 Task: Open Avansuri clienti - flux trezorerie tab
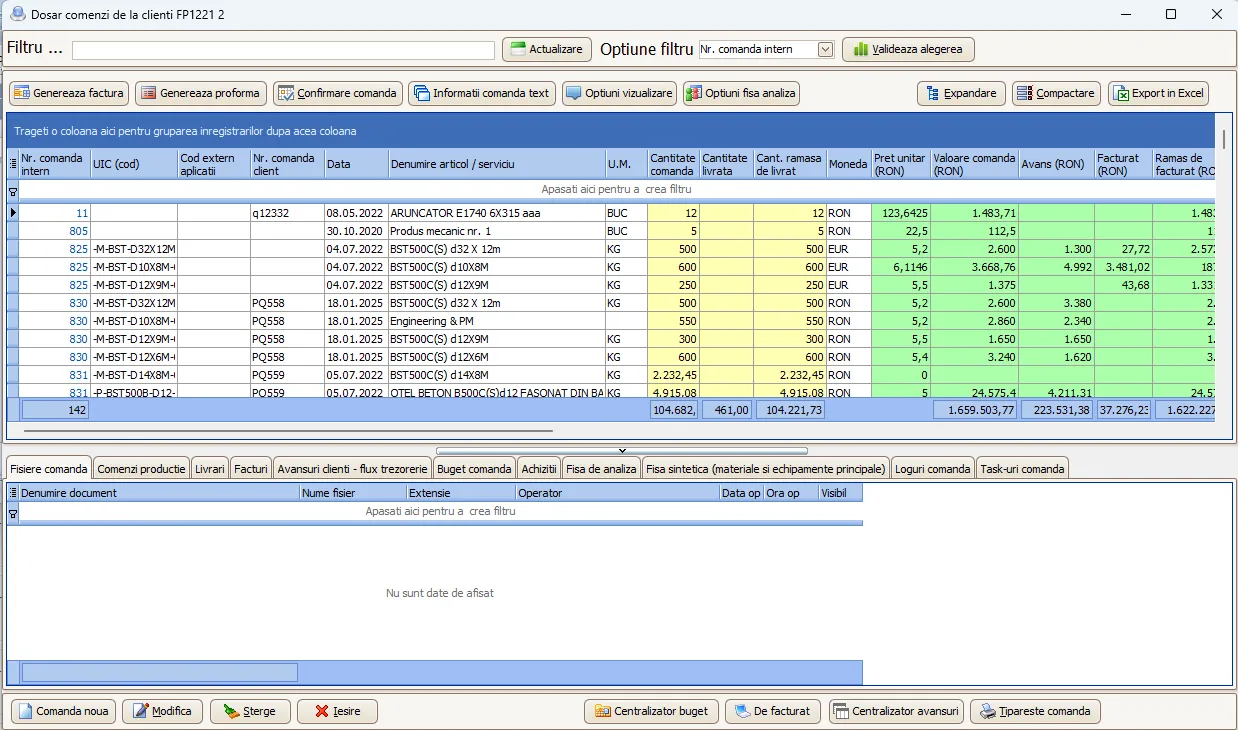click(353, 468)
